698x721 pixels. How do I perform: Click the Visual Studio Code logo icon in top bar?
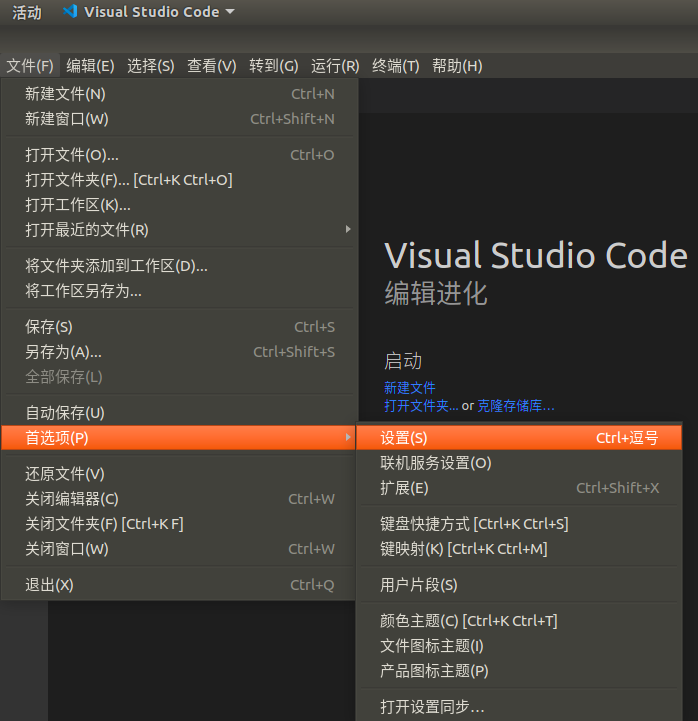(70, 11)
